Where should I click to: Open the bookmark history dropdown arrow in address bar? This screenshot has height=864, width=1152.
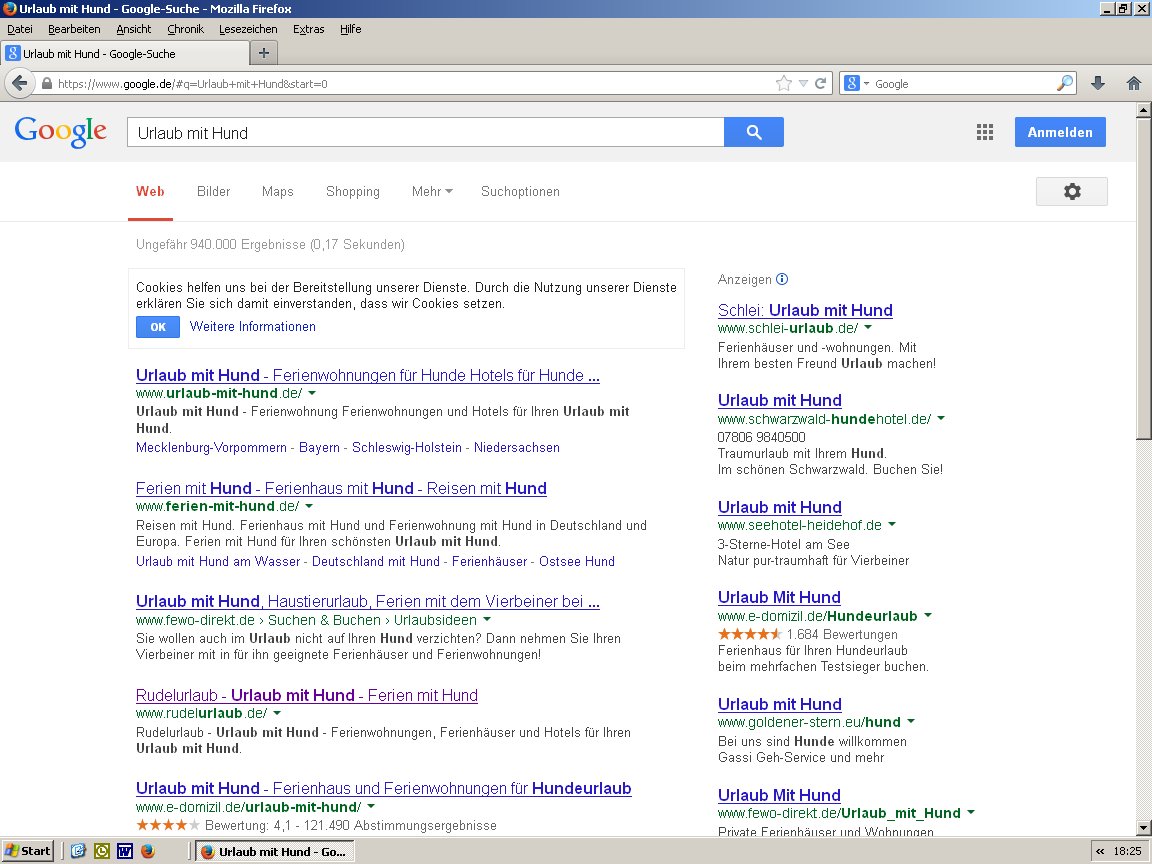coord(803,83)
